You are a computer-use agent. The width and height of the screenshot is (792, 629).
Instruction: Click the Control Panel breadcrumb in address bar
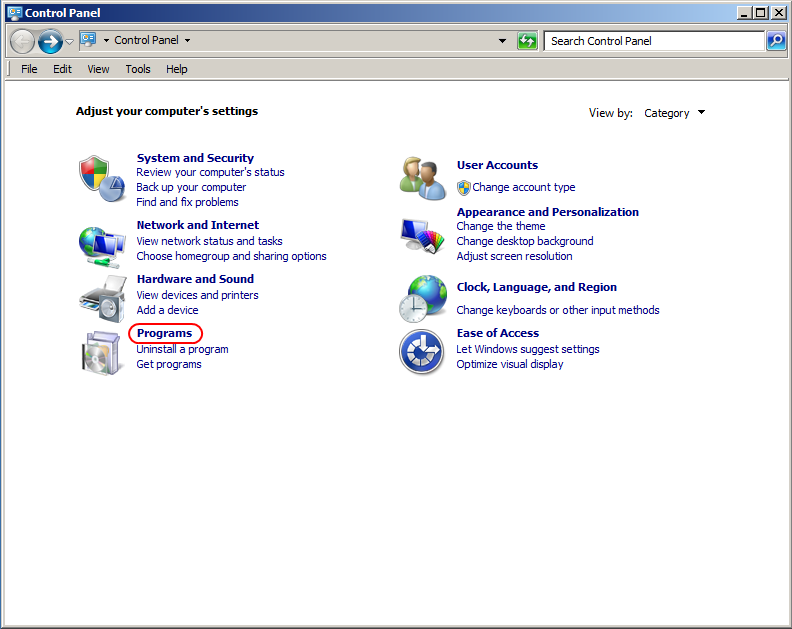(x=146, y=40)
